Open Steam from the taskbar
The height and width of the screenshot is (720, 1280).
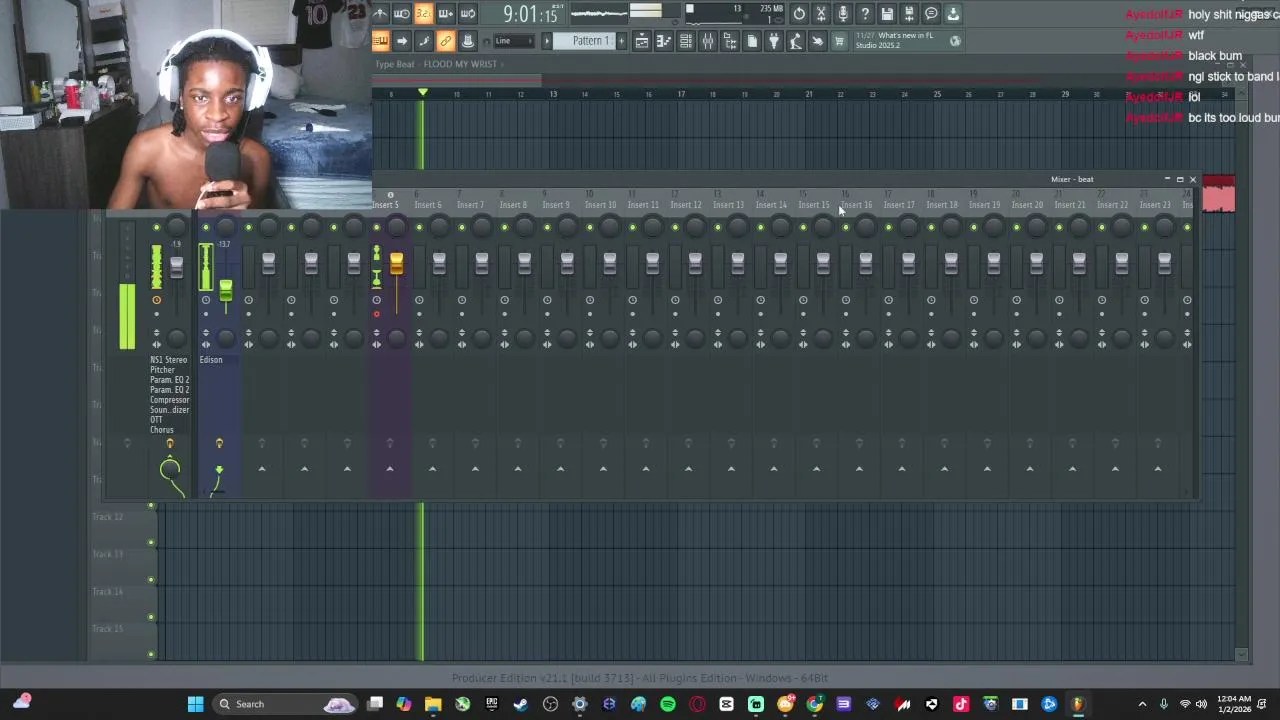(x=521, y=704)
